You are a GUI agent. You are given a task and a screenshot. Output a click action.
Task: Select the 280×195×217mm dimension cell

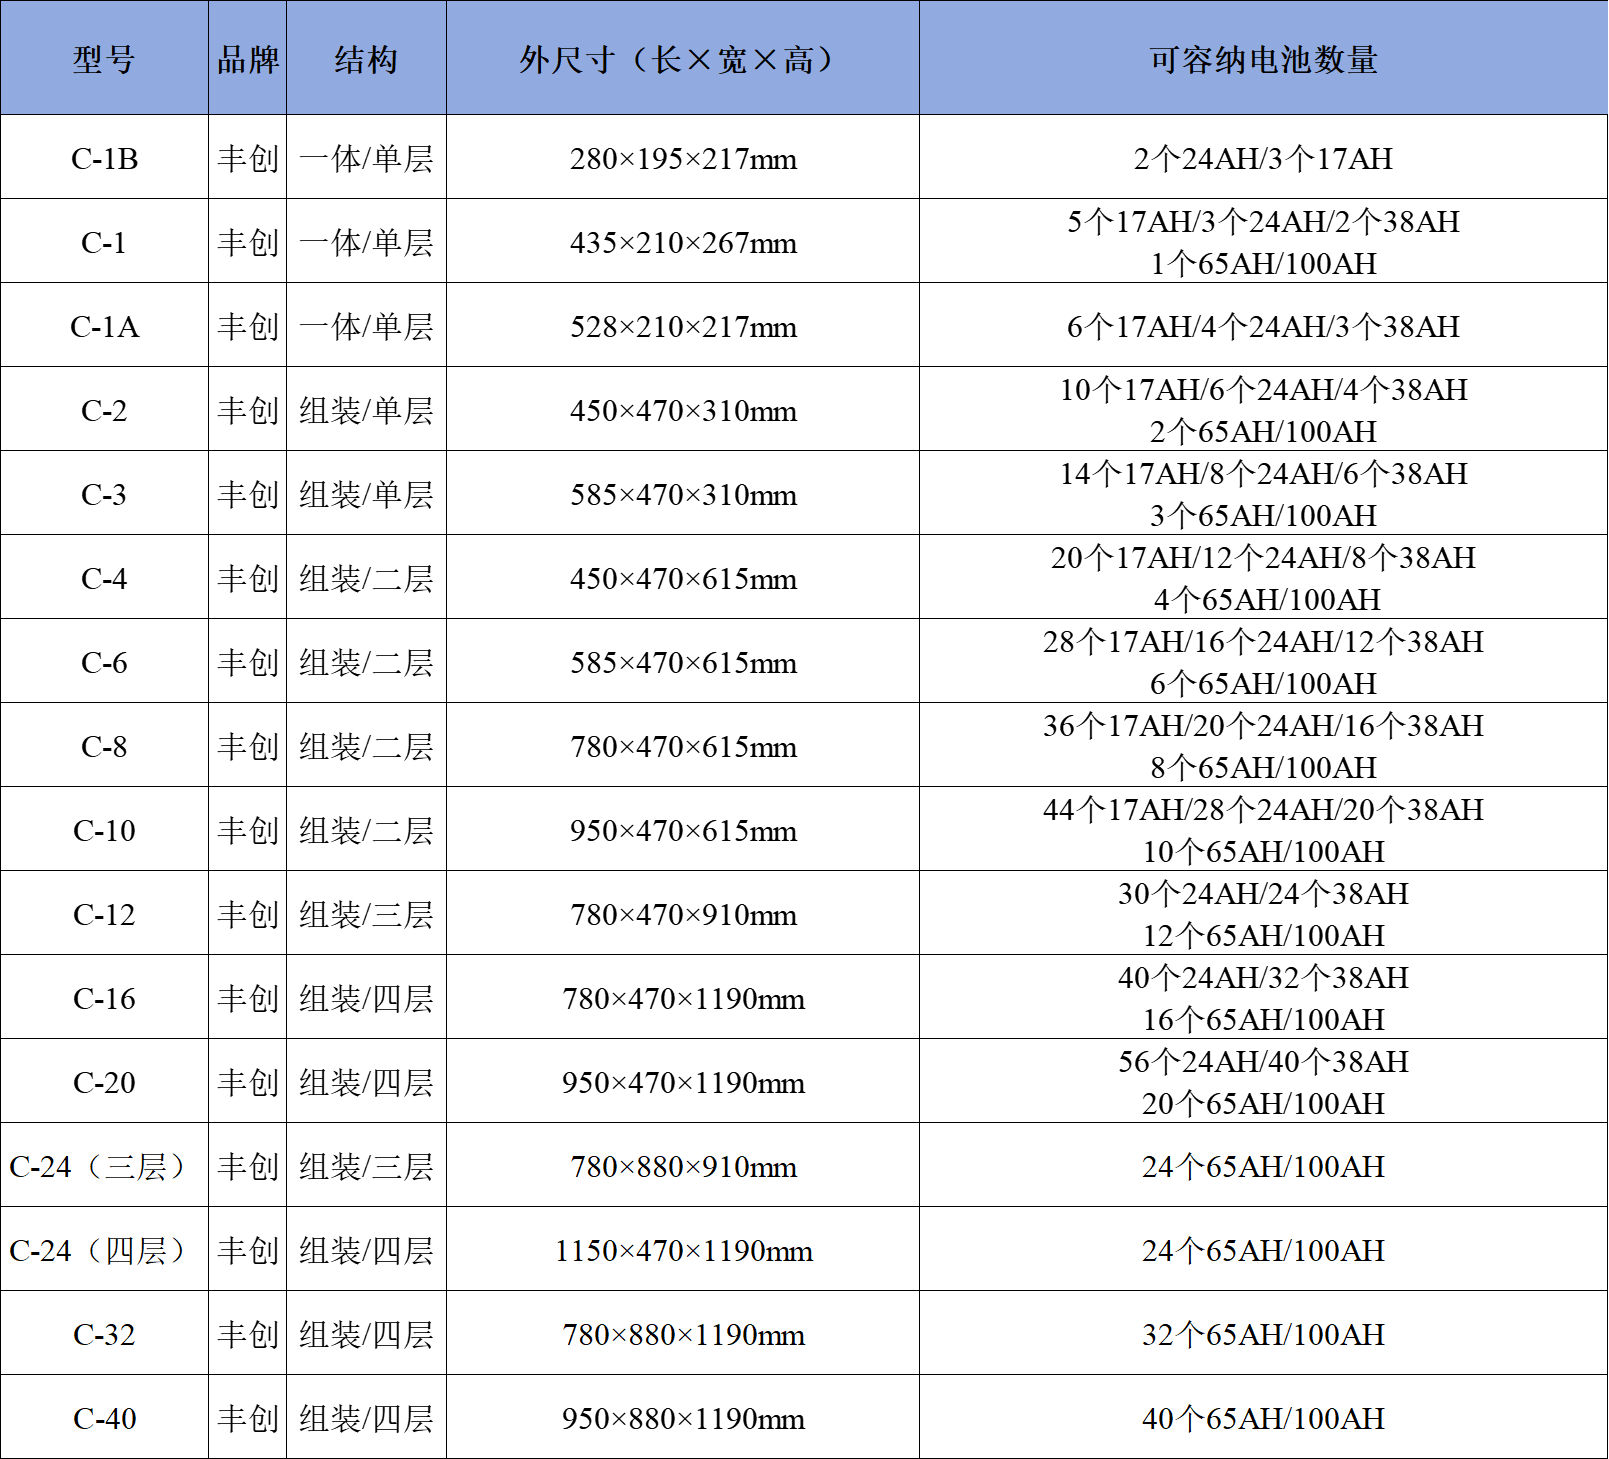[x=682, y=158]
